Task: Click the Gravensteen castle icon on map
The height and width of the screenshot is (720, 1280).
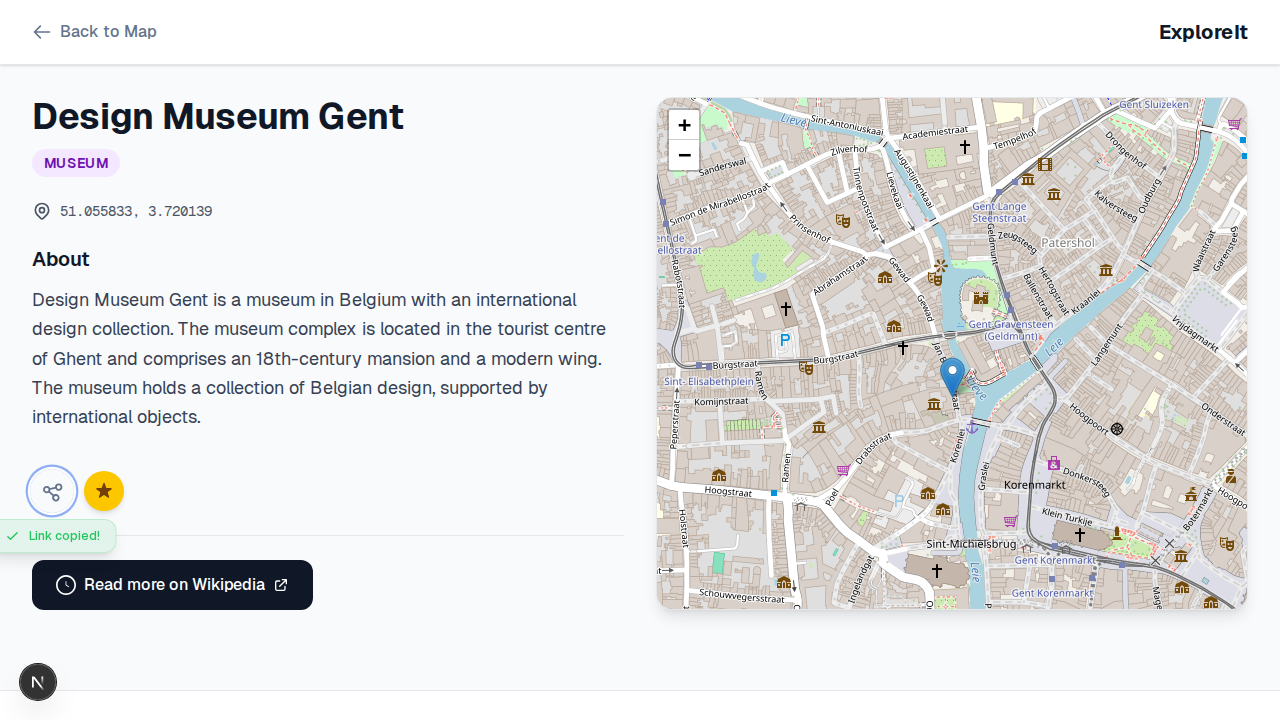Action: click(980, 297)
